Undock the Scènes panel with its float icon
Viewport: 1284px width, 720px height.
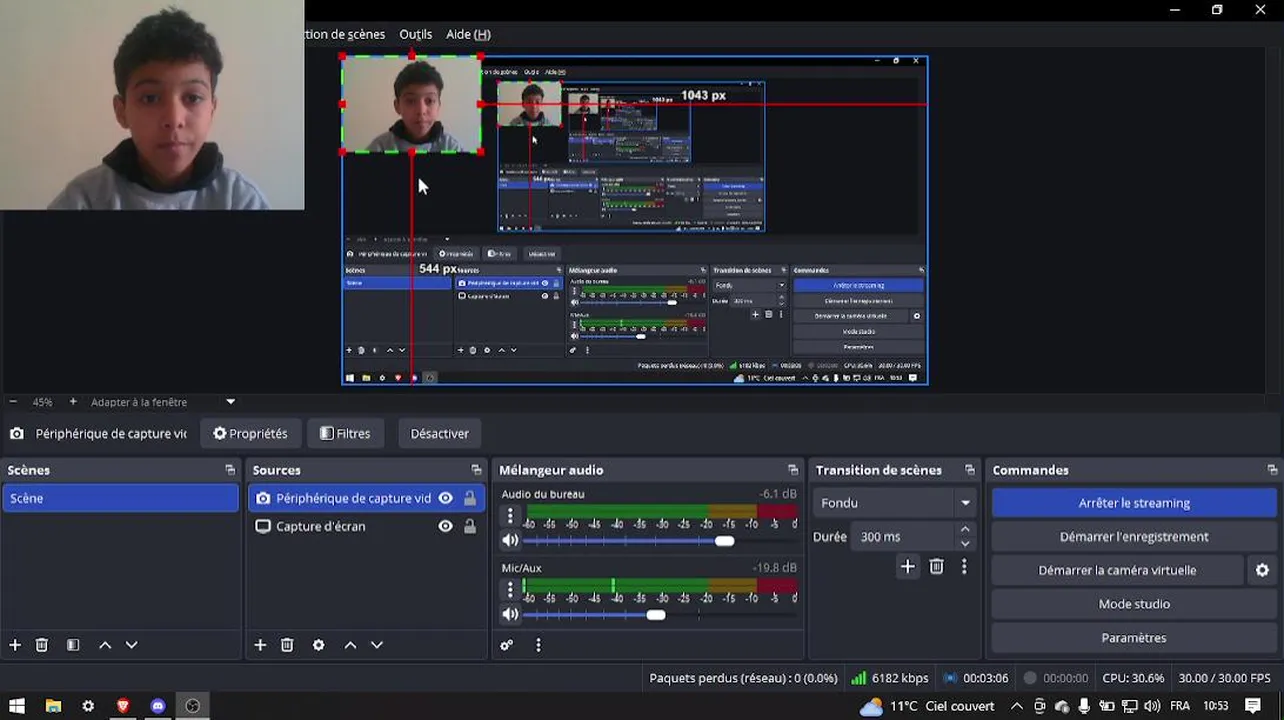click(230, 470)
